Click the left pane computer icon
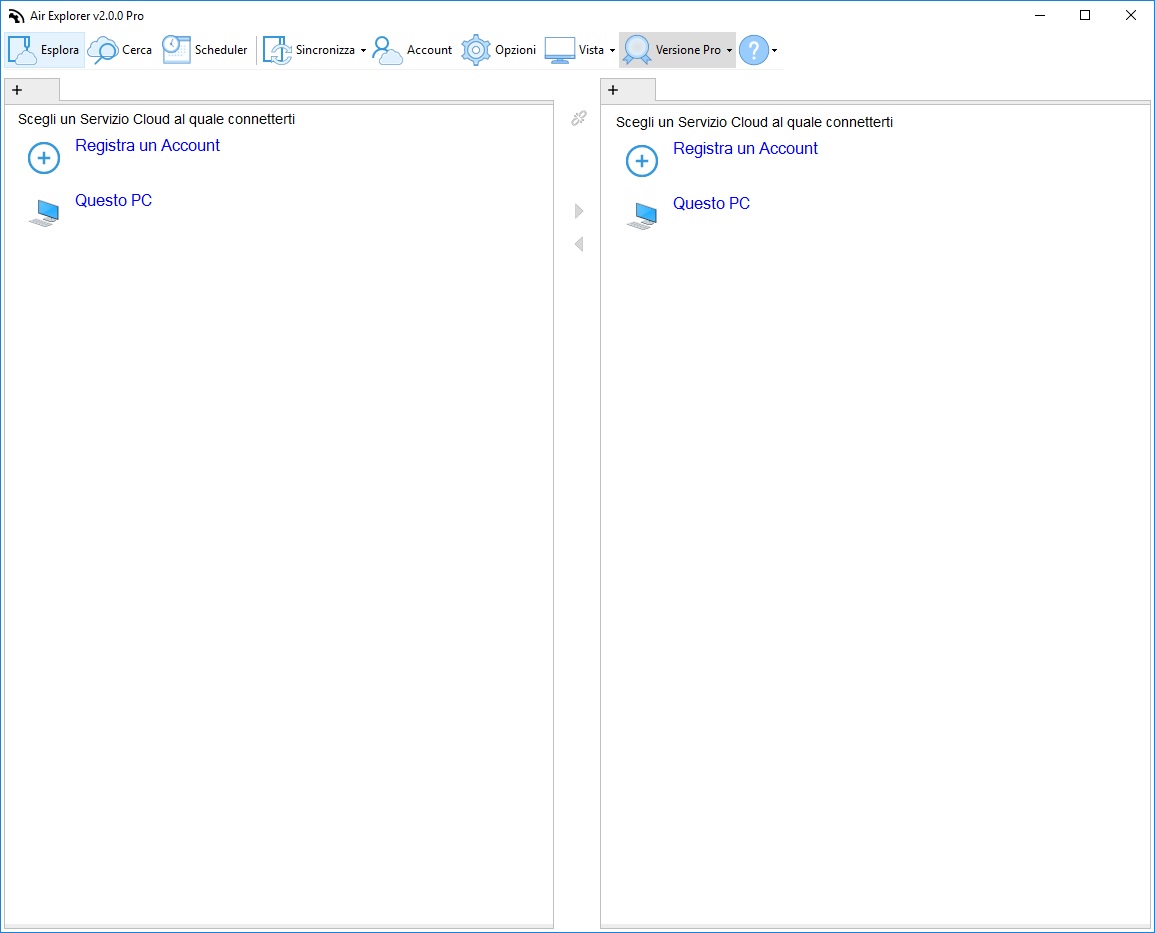Viewport: 1155px width, 933px height. pos(44,213)
